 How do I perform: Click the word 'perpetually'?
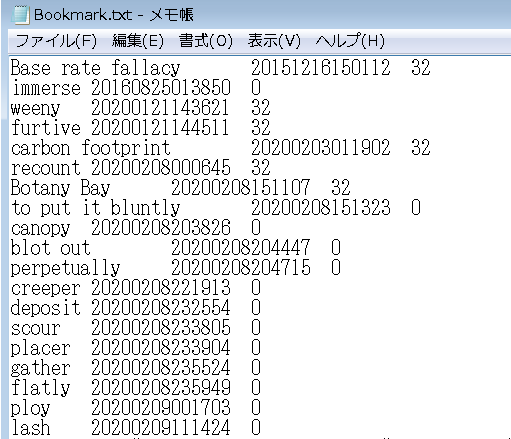[65, 268]
